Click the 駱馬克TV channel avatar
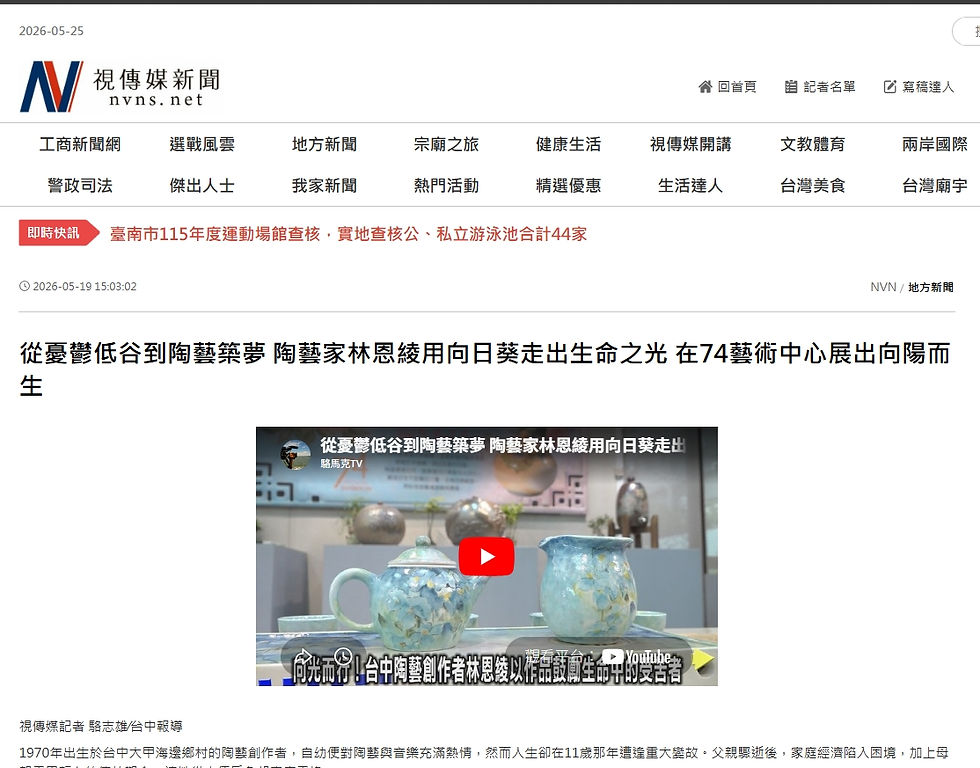The height and width of the screenshot is (768, 980). pos(296,454)
